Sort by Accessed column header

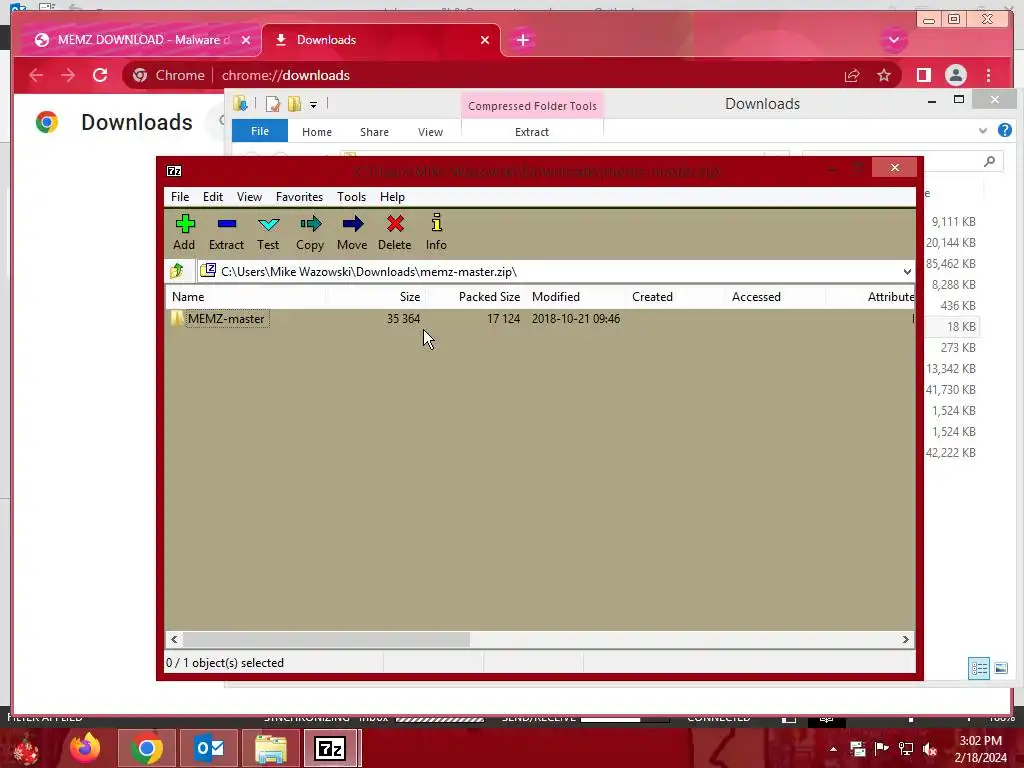[x=775, y=296]
